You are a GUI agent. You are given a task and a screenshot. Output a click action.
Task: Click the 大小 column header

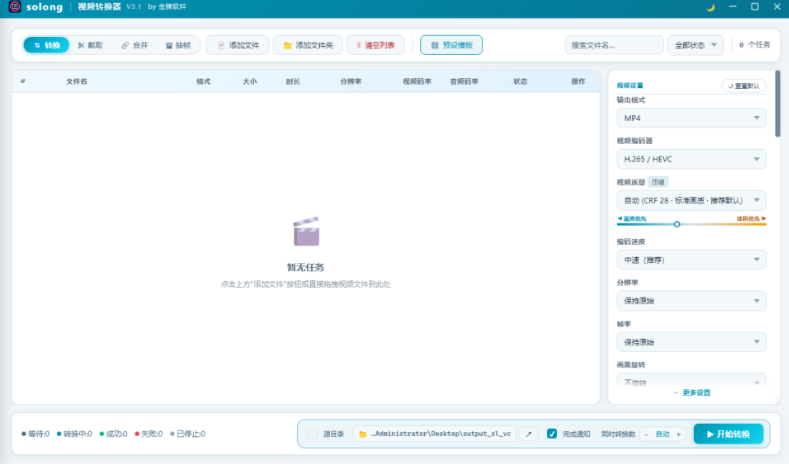[x=250, y=82]
